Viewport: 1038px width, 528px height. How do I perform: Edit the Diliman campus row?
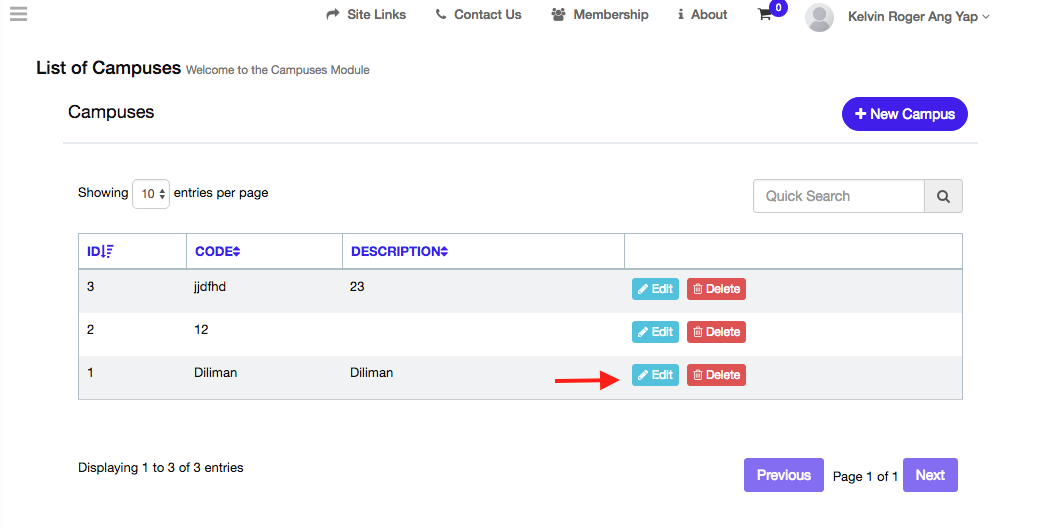(x=655, y=375)
